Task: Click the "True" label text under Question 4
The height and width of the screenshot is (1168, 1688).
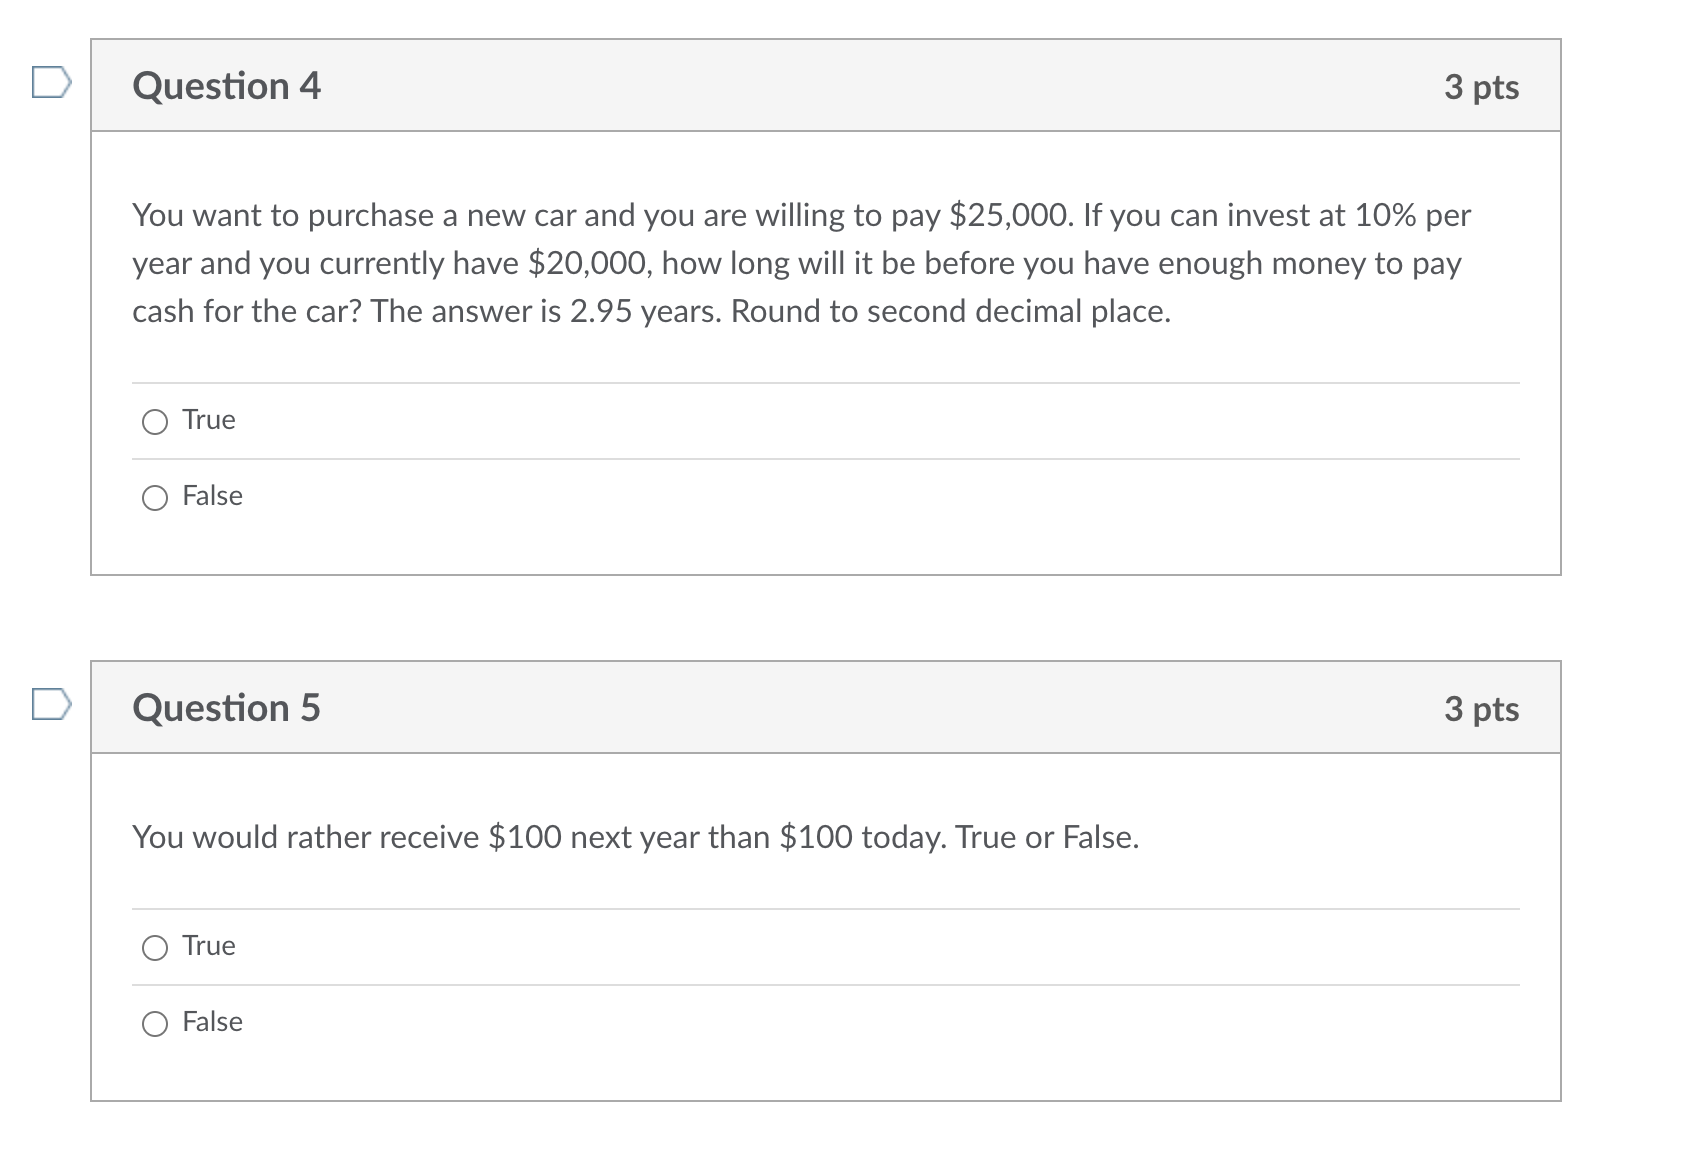Action: 209,420
